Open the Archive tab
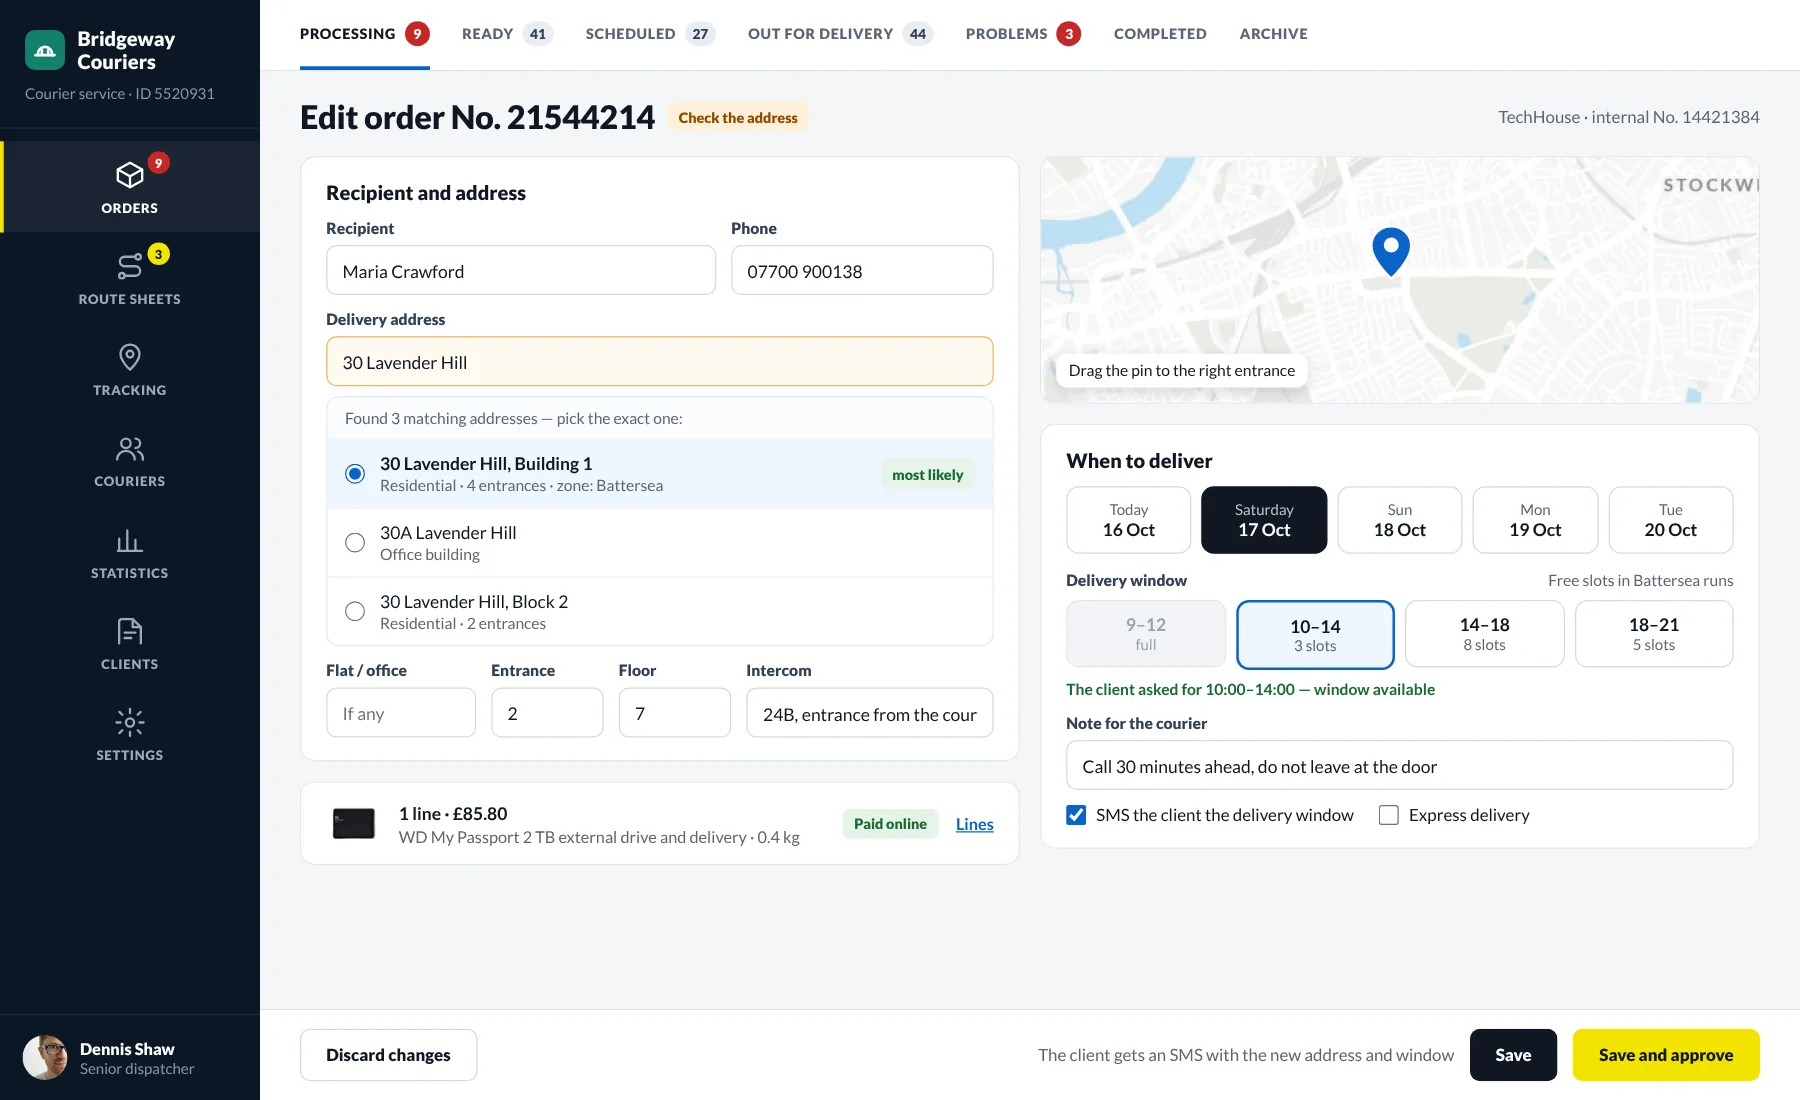Image resolution: width=1800 pixels, height=1100 pixels. [x=1273, y=34]
